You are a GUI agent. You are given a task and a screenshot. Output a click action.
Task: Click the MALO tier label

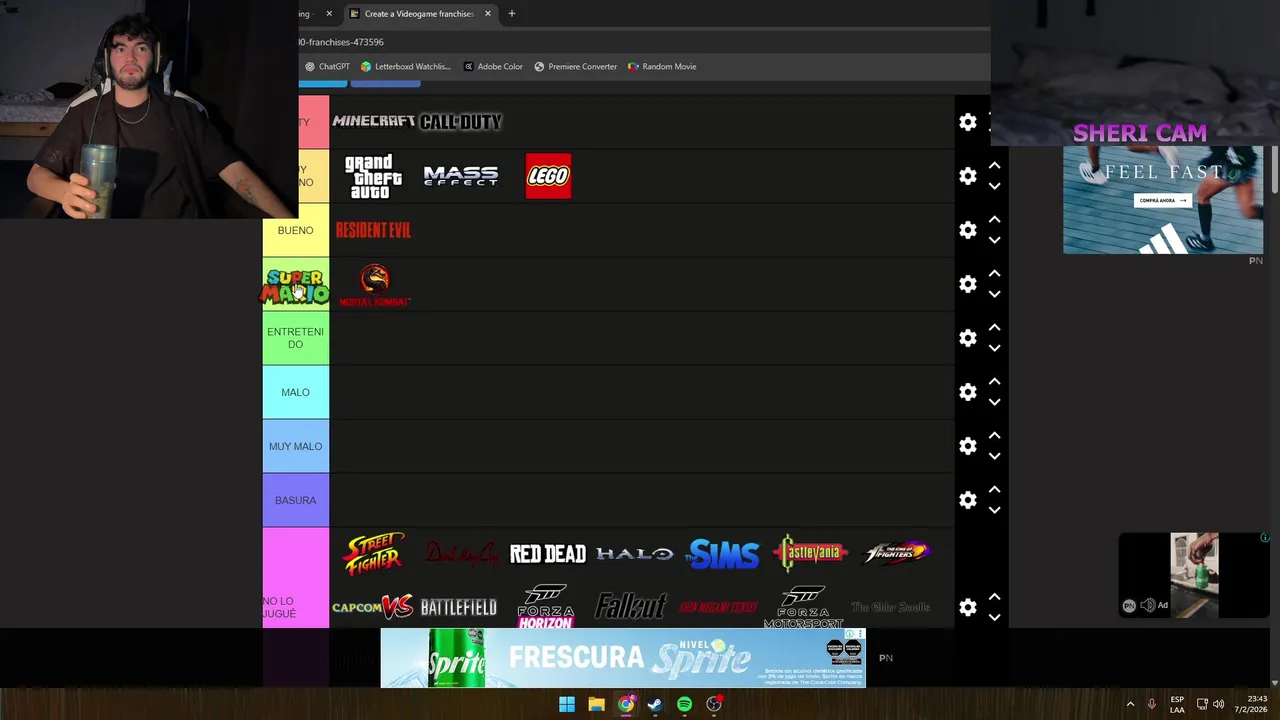tap(295, 392)
